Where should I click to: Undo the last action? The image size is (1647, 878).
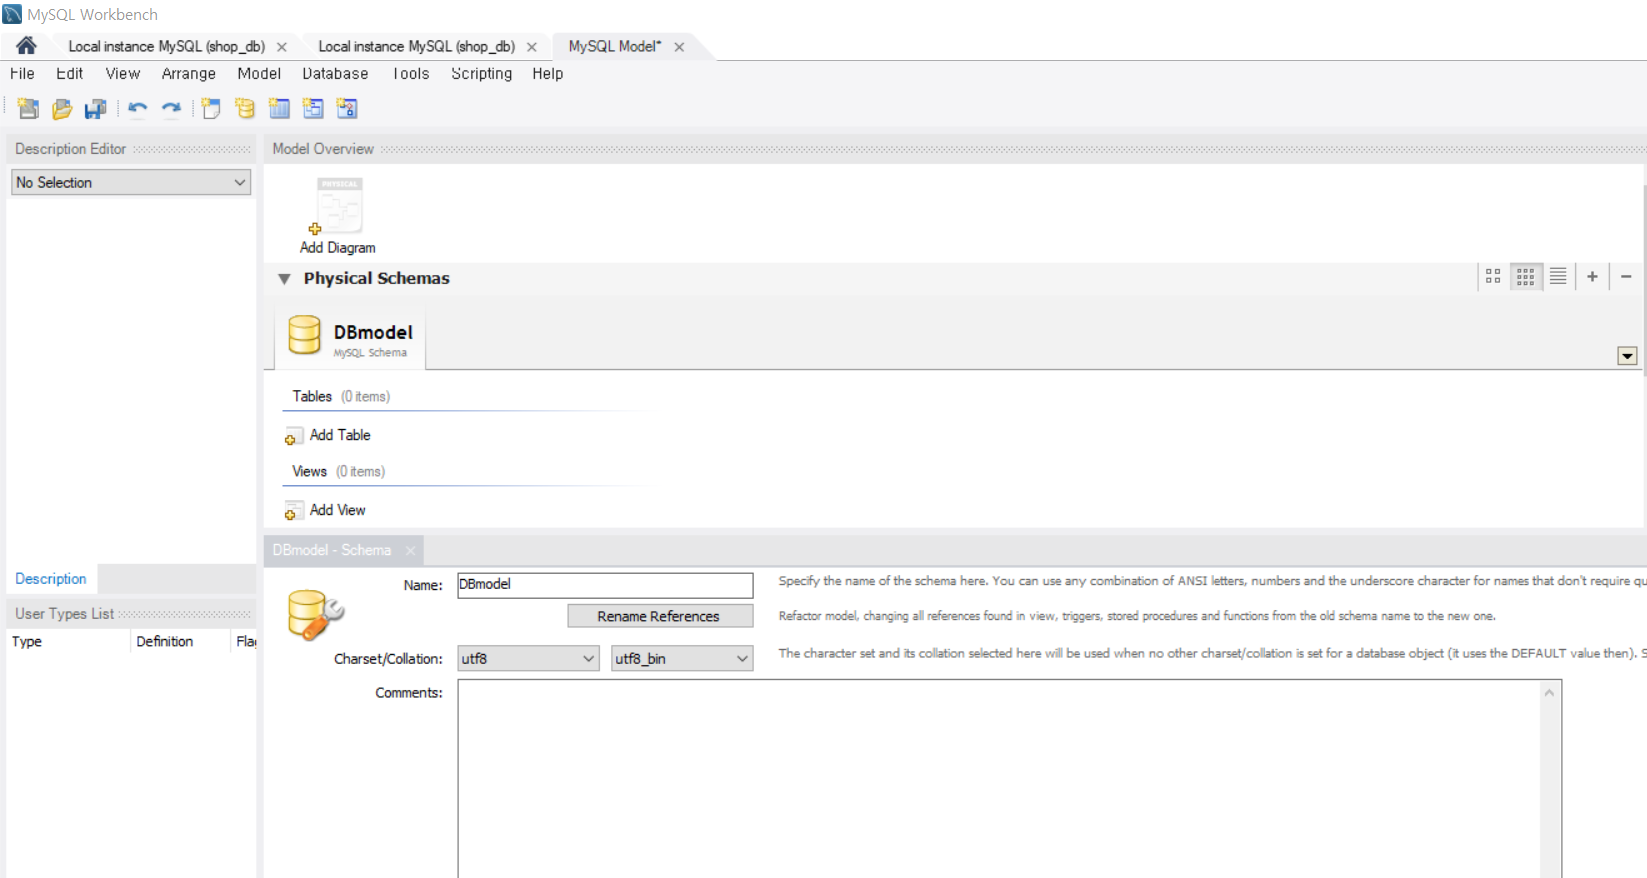click(x=138, y=109)
